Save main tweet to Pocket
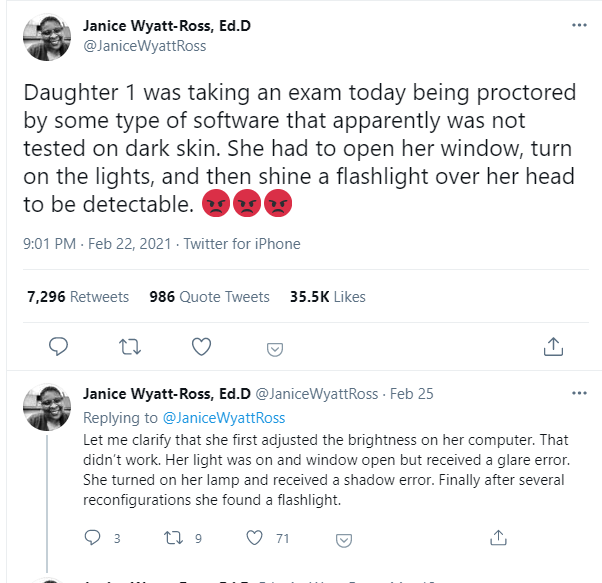602x583 pixels. 273,349
